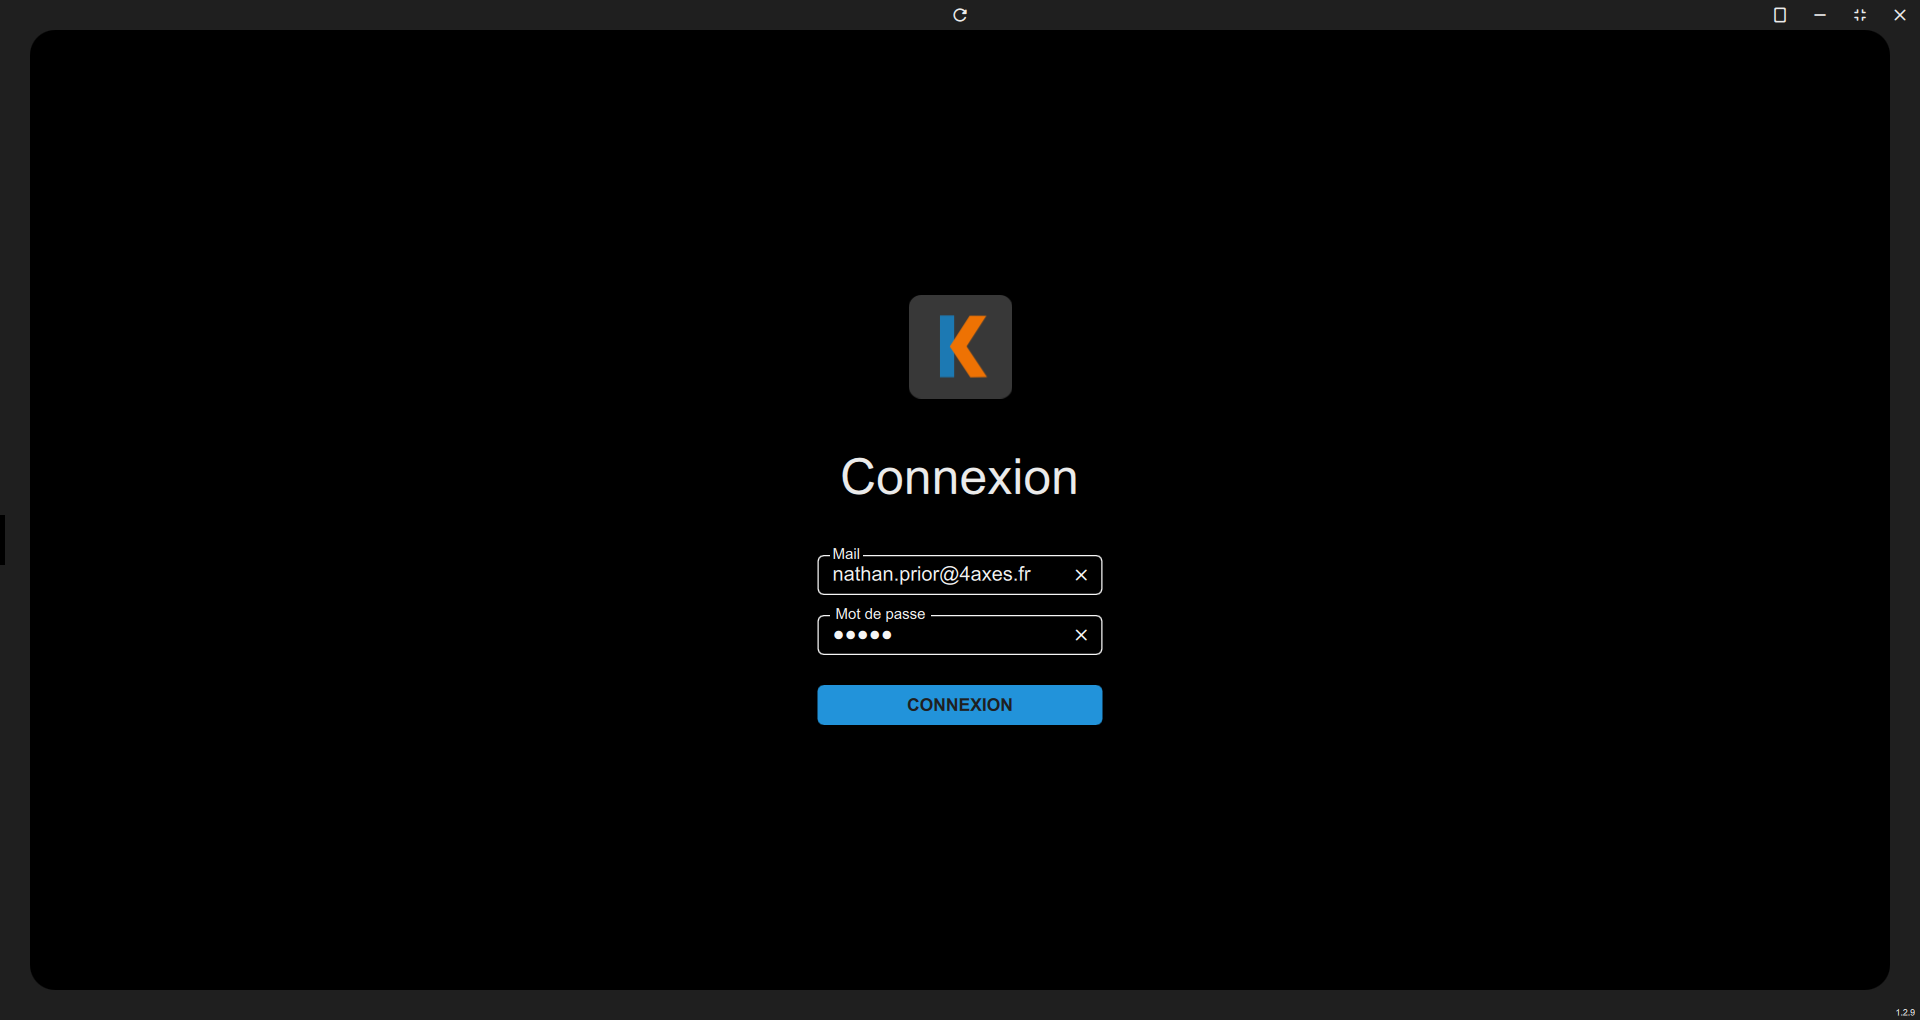Screen dimensions: 1920x1020
Task: Place cursor in the nathan.prior@4axes.fr email text
Action: click(x=931, y=575)
